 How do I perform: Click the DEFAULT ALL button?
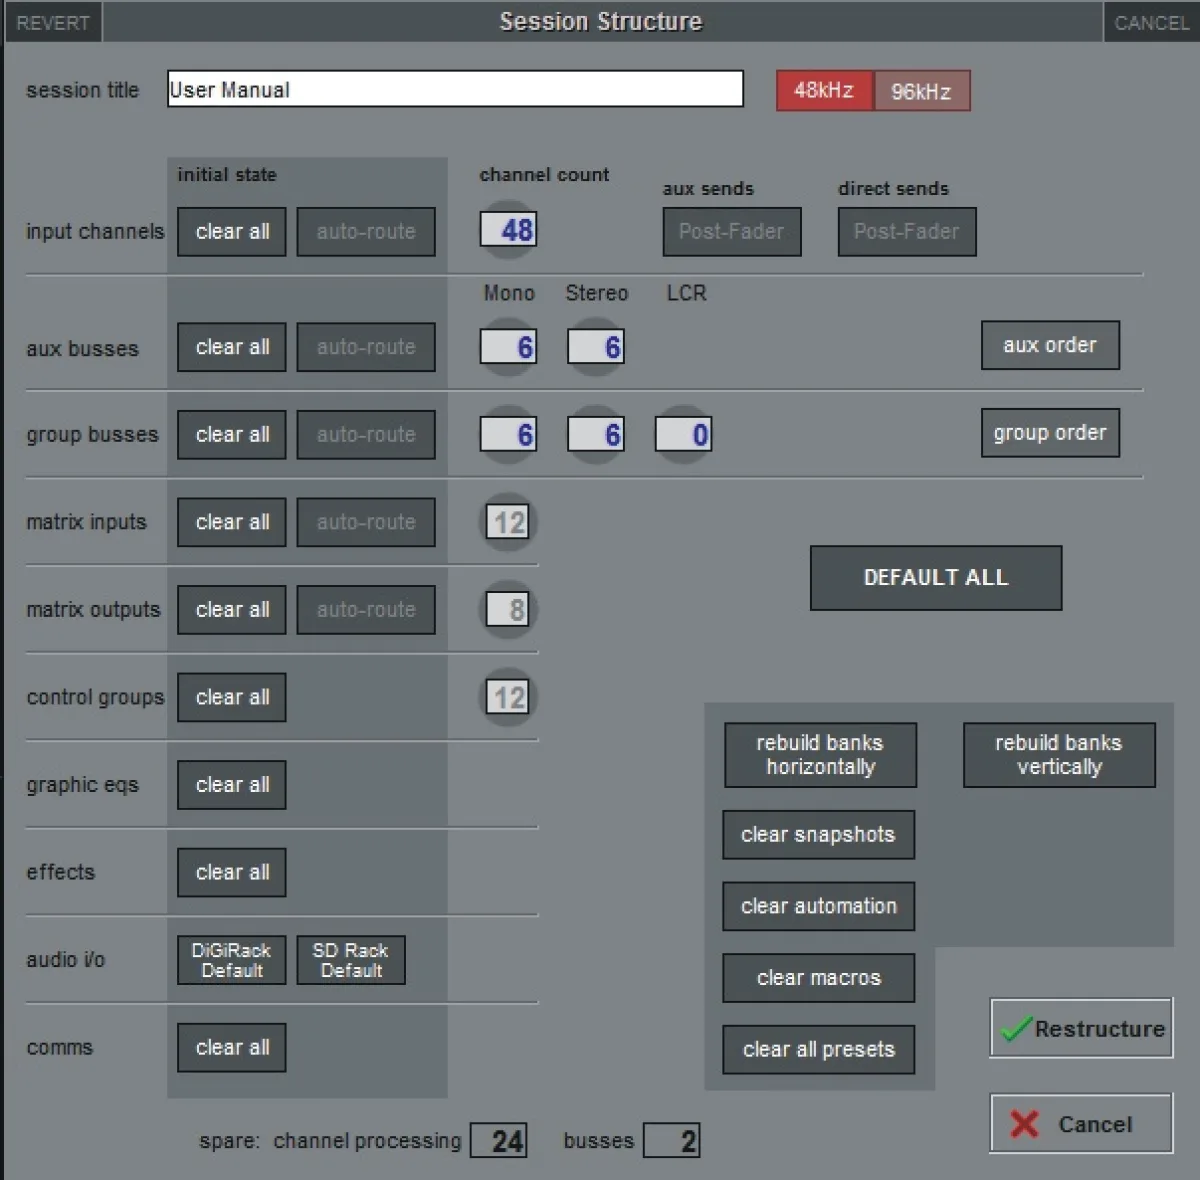936,578
